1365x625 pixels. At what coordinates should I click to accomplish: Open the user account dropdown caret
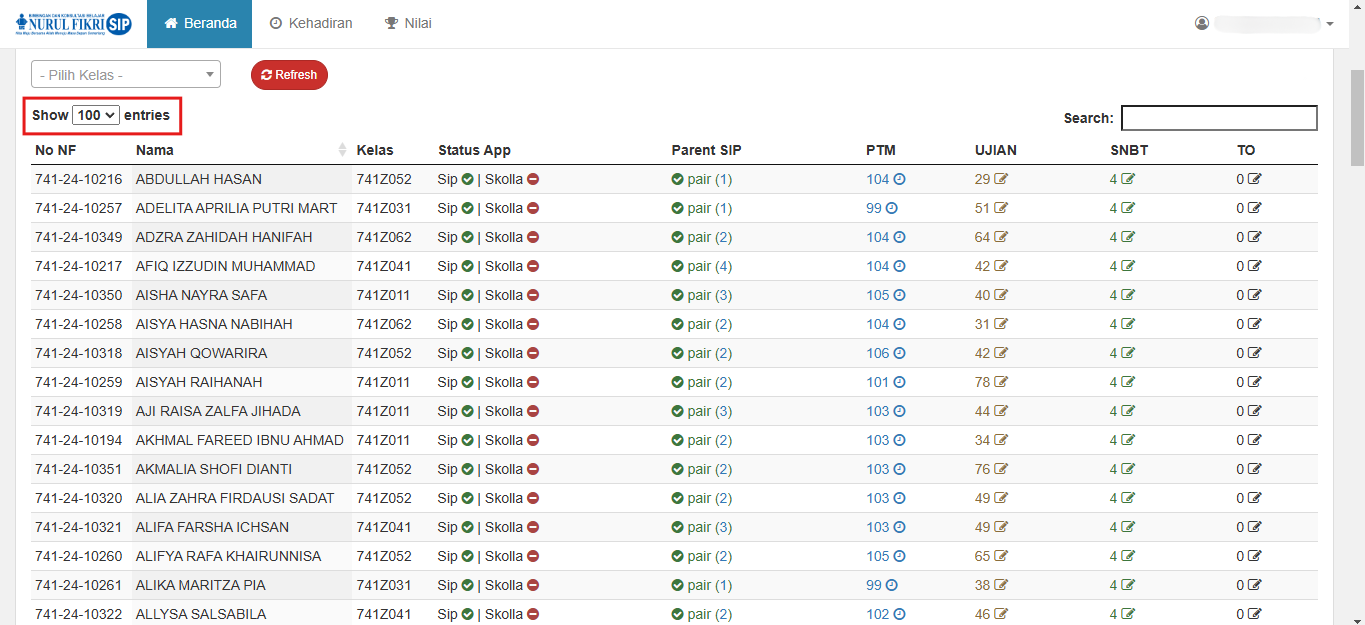point(1329,24)
